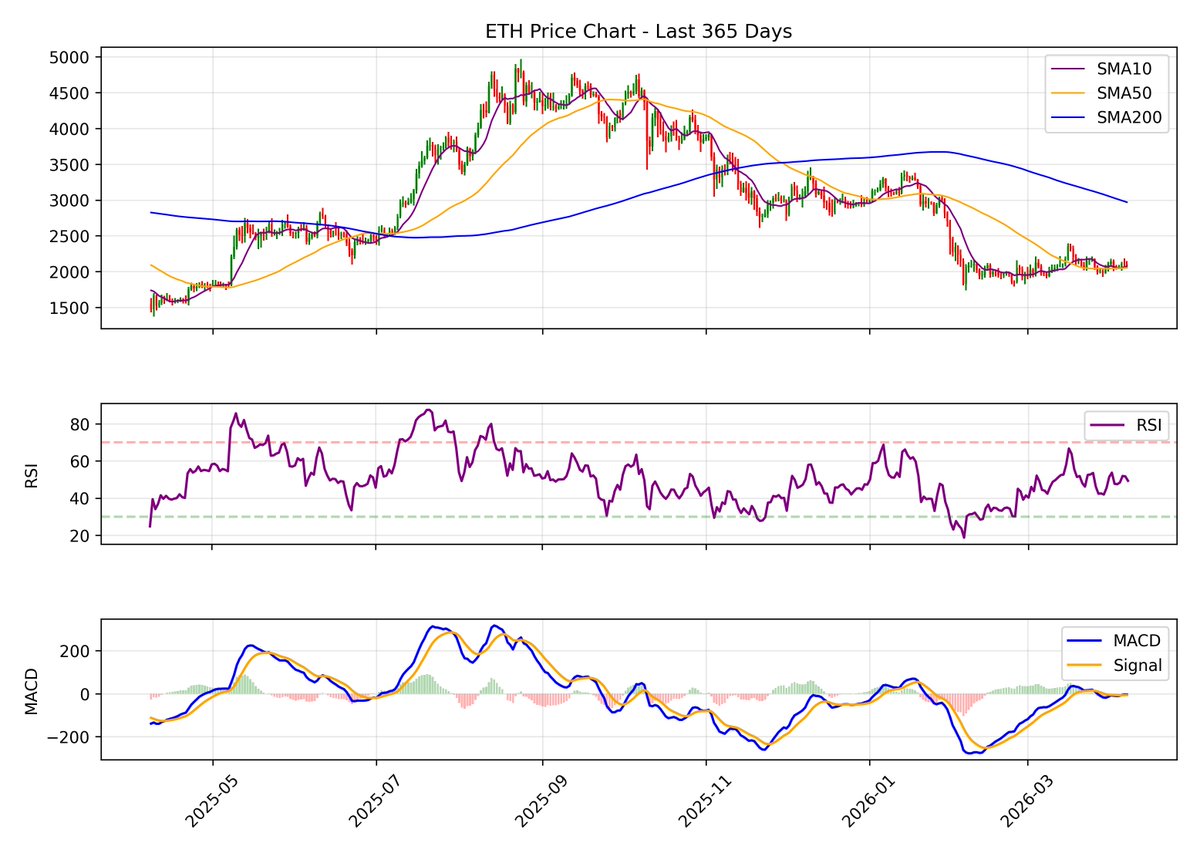Click the rotated MACD y-axis label
This screenshot has height=853, width=1200.
[31, 689]
